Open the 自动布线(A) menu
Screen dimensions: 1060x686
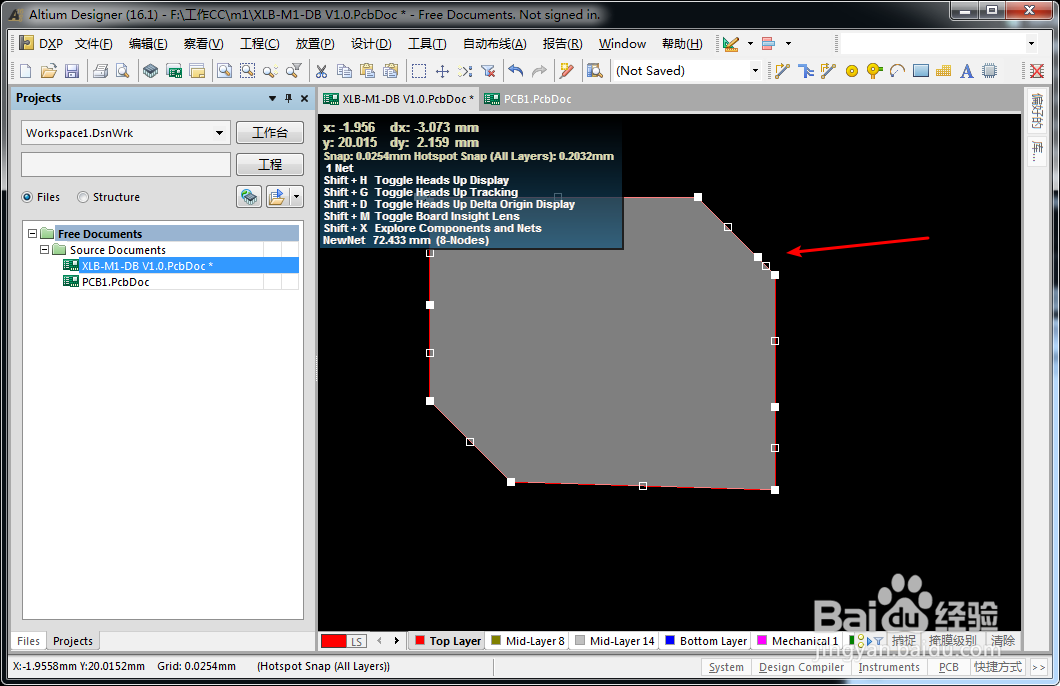click(x=494, y=43)
